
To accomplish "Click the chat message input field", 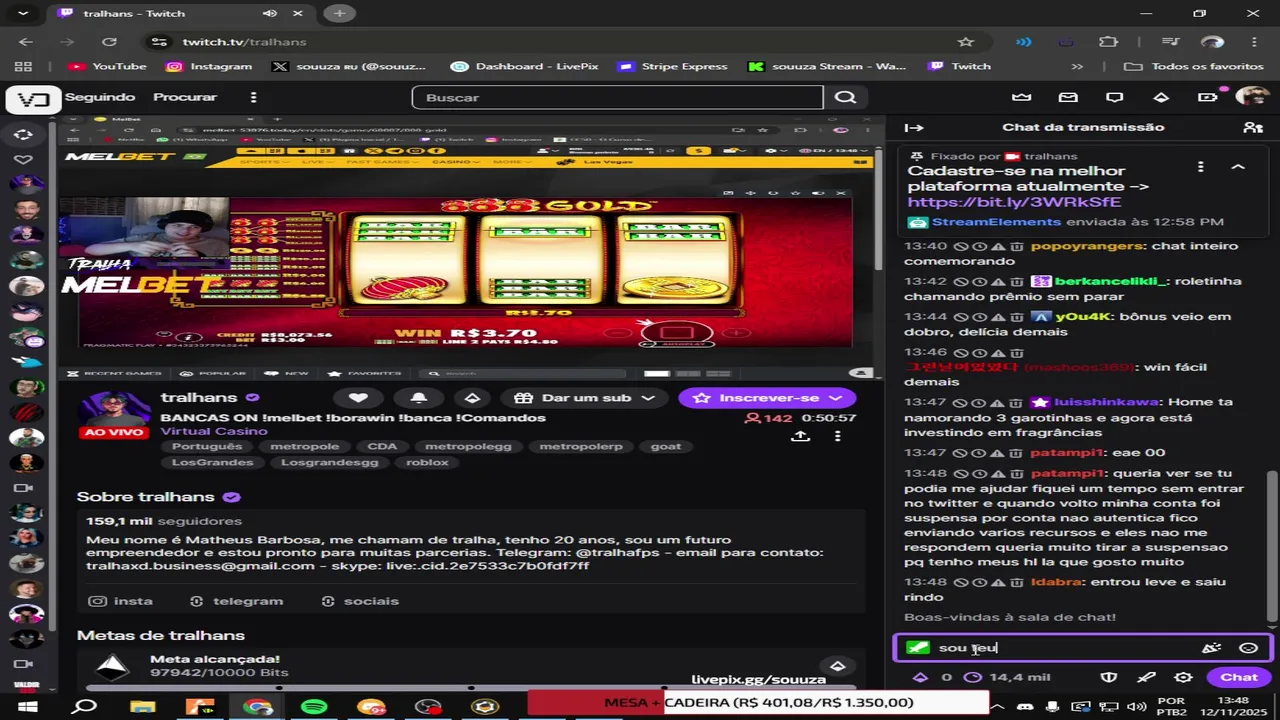I will (1082, 648).
